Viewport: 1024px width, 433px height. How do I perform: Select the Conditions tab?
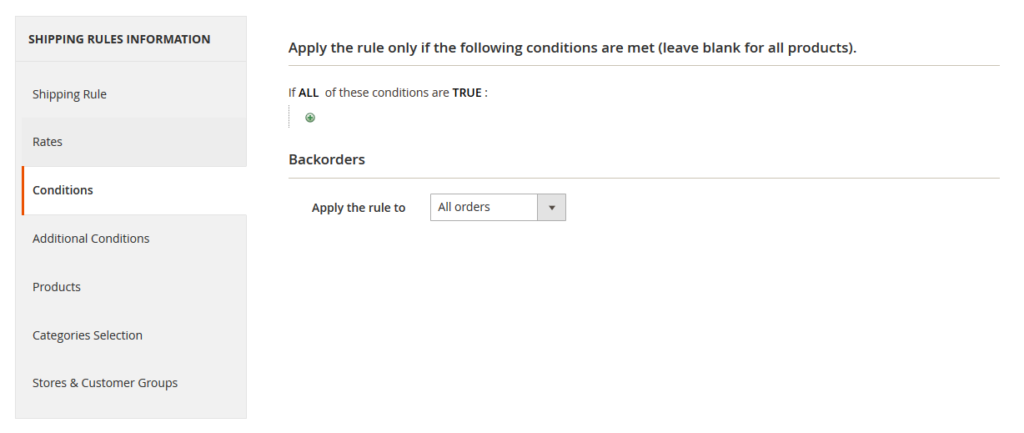[62, 190]
